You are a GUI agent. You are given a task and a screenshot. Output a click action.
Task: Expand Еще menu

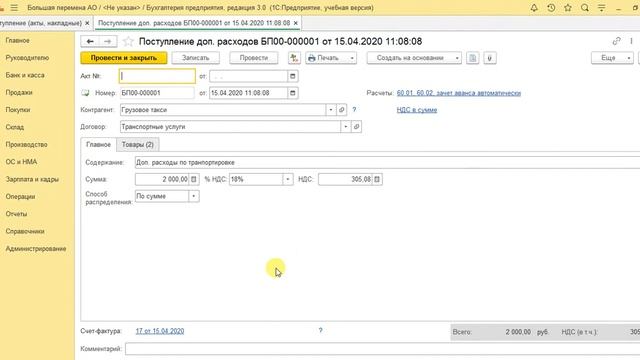(612, 58)
